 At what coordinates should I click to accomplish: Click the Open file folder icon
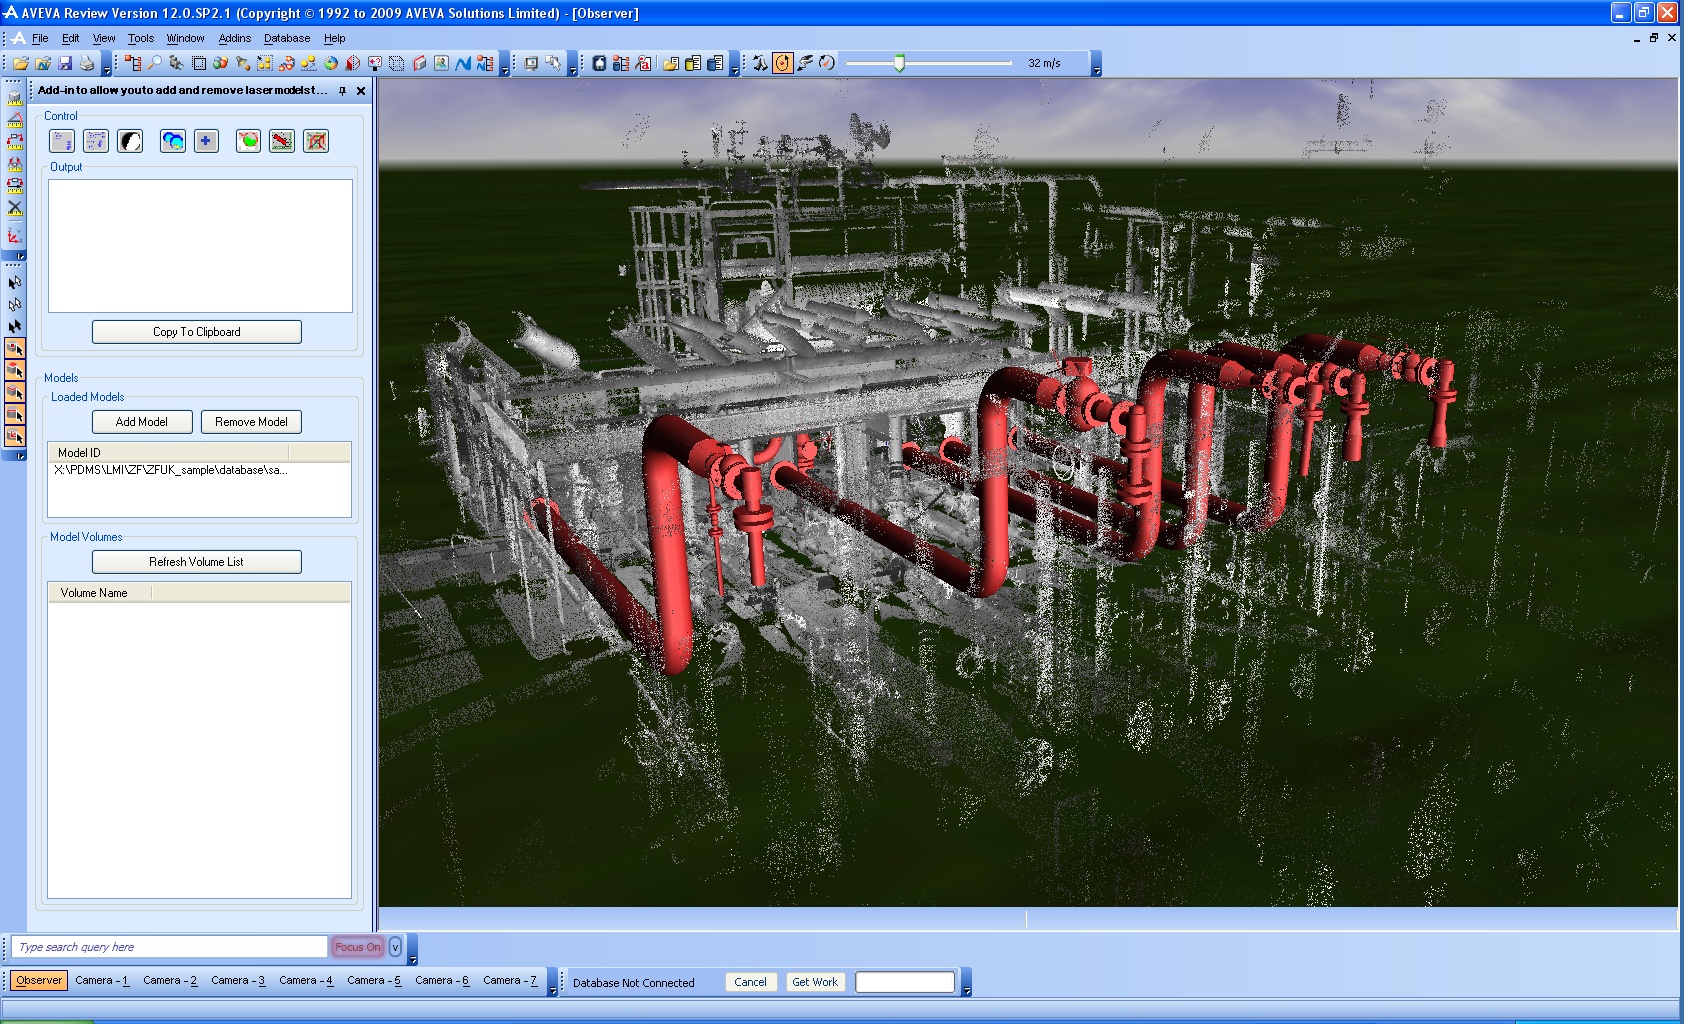[21, 63]
